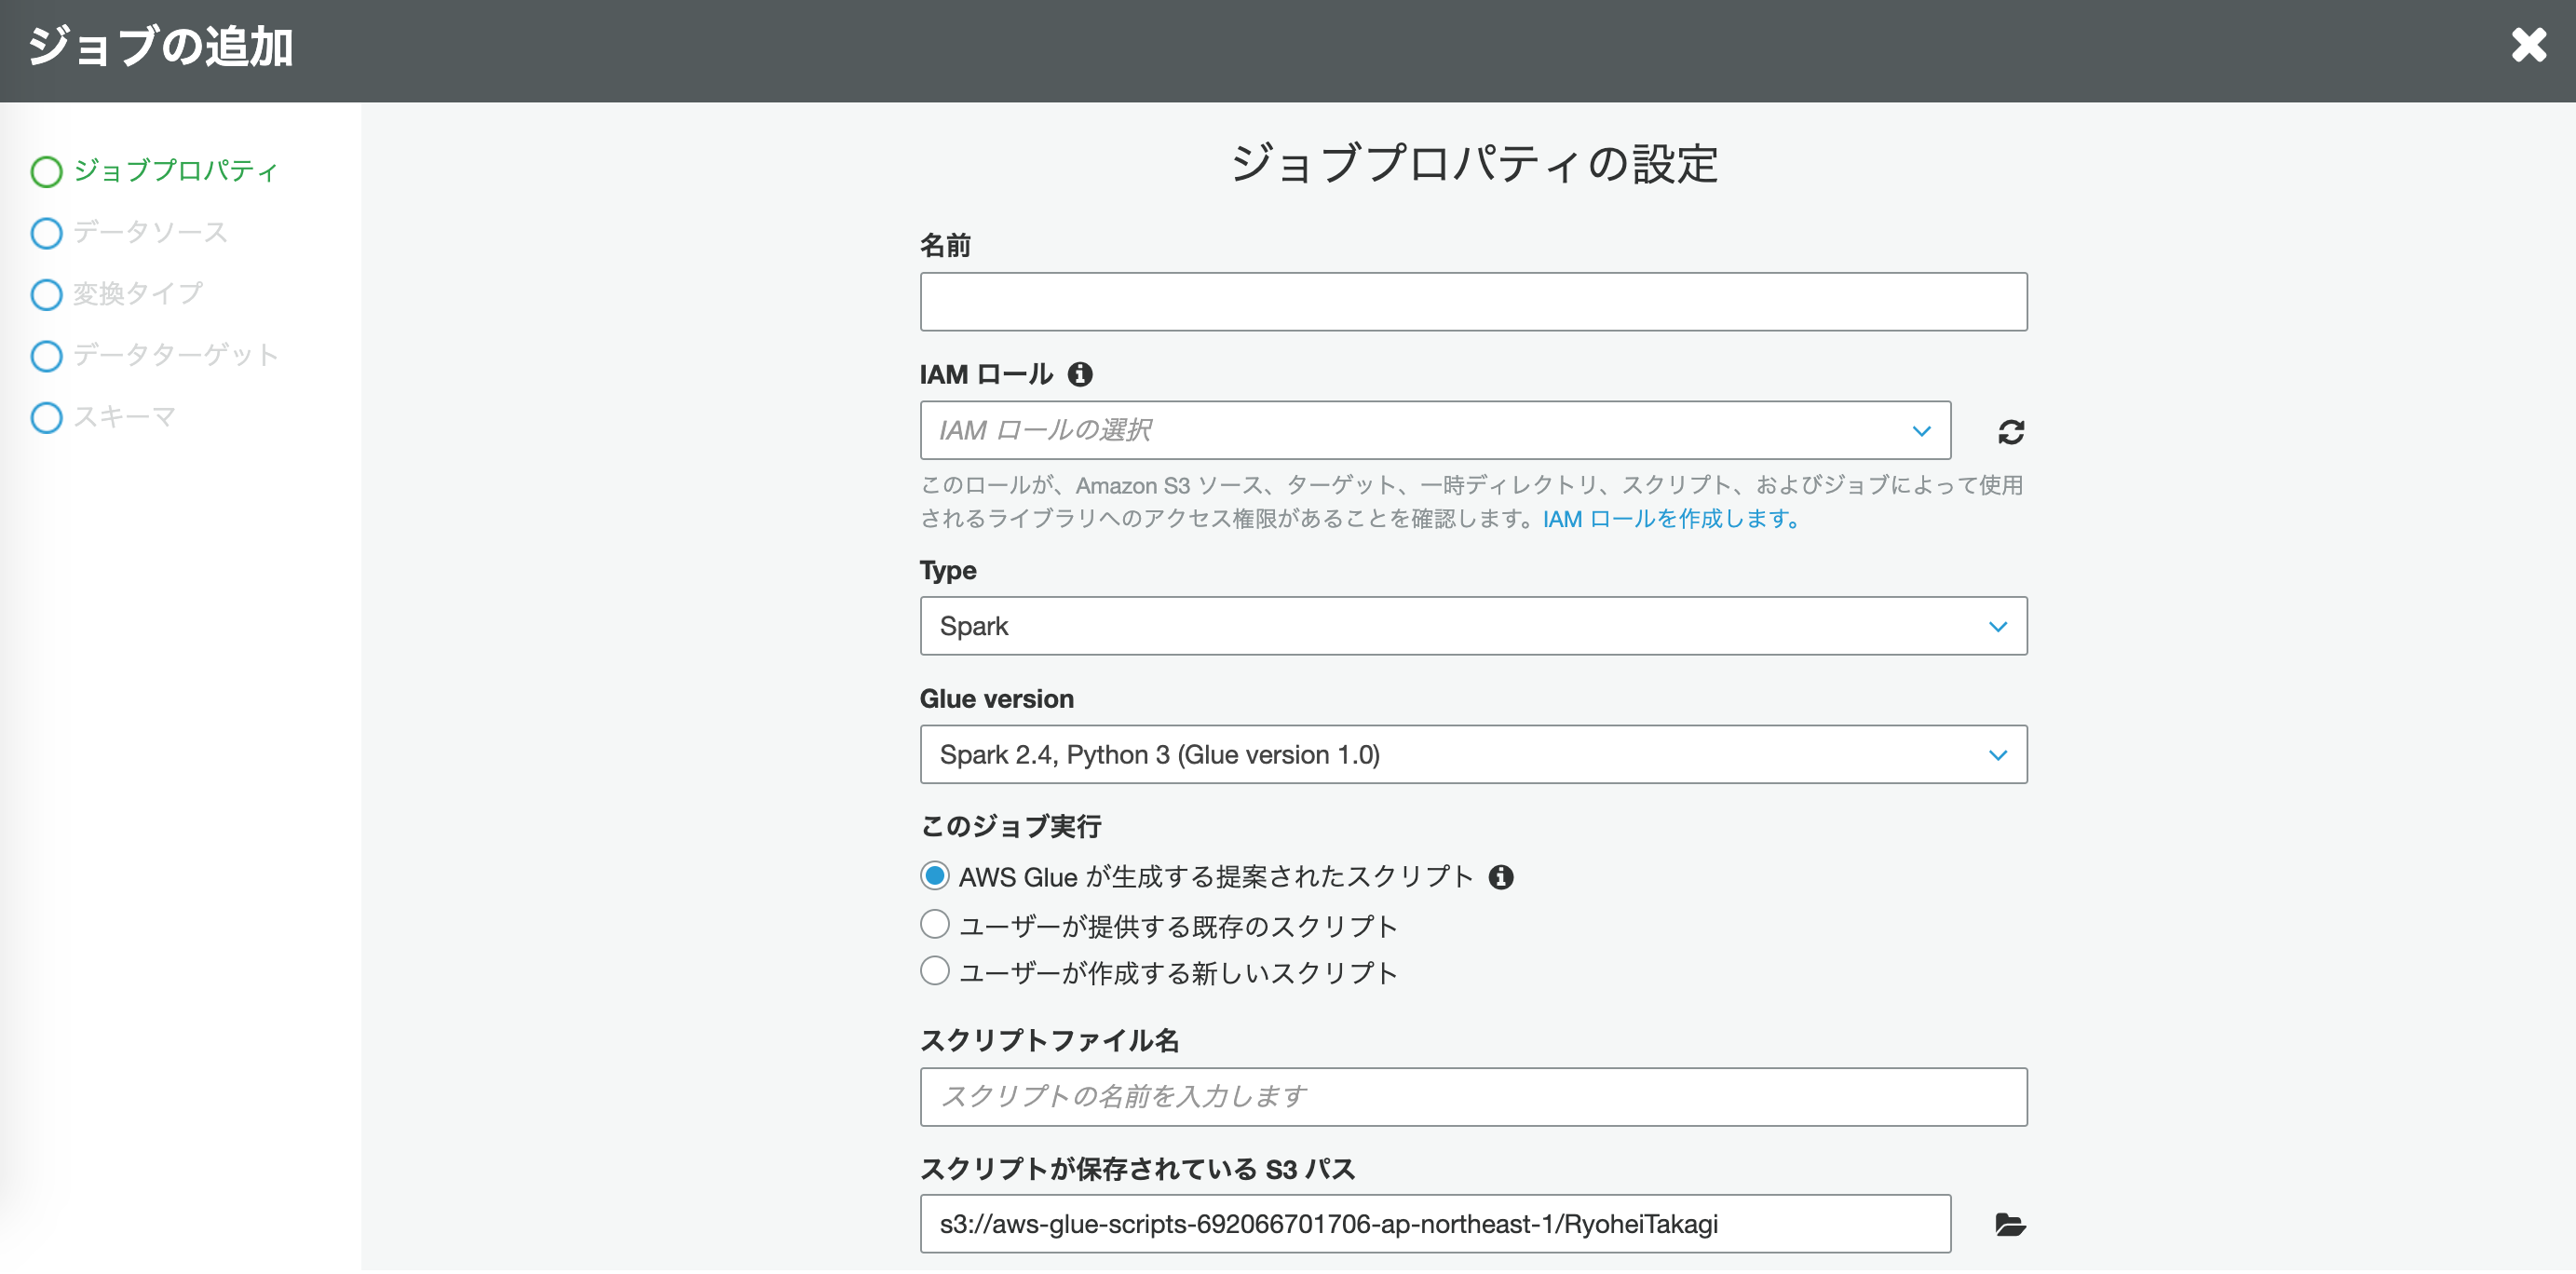Close the ジョブの追加 dialog with X

[2528, 45]
